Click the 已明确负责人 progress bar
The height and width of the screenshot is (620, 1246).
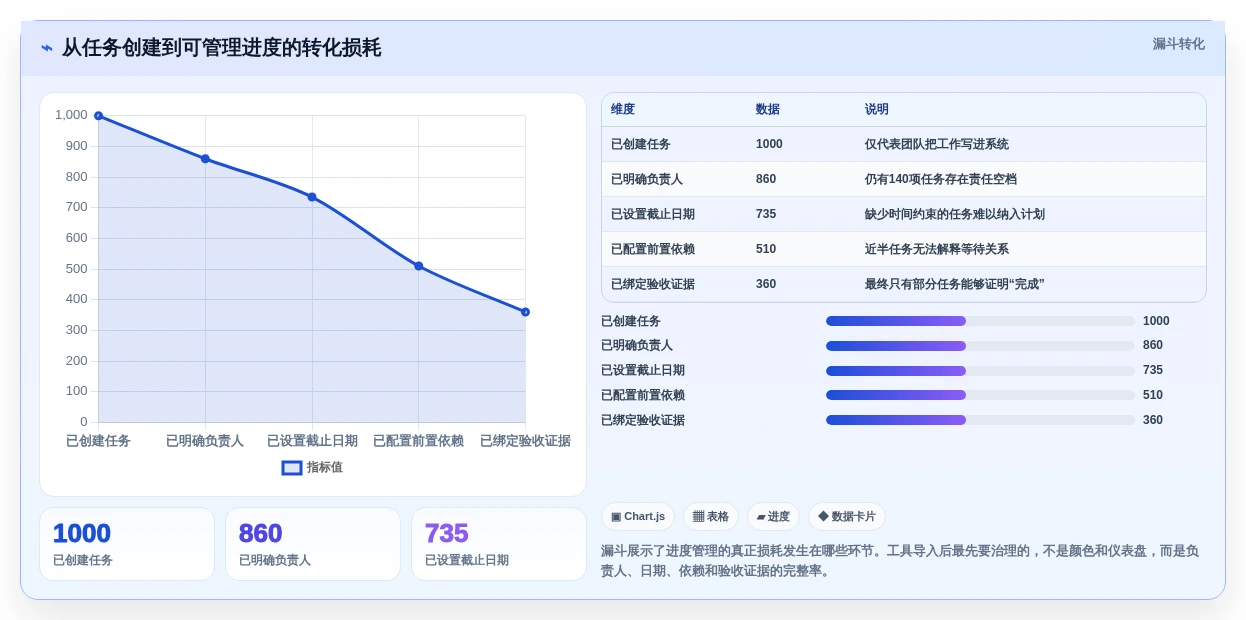[980, 346]
